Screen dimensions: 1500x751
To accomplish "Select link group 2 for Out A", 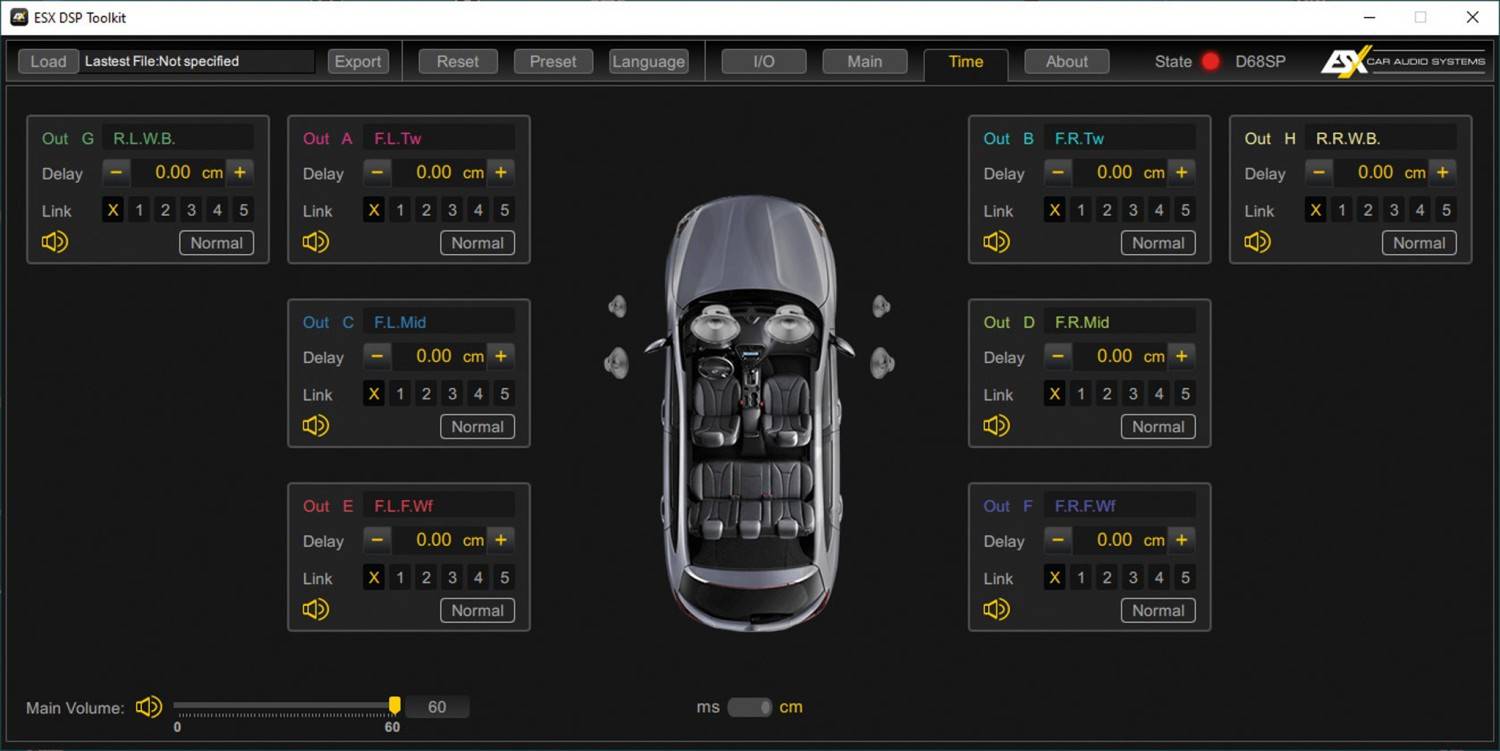I will click(x=426, y=210).
